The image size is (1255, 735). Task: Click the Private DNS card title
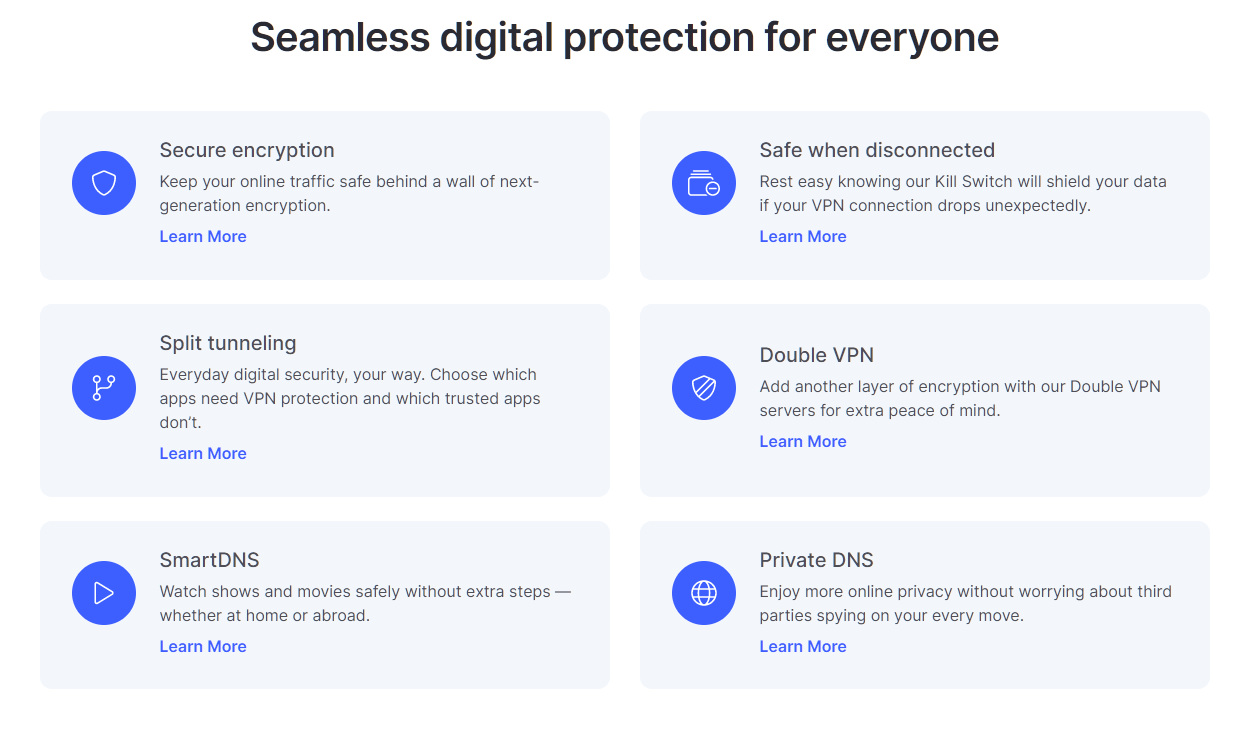coord(816,560)
